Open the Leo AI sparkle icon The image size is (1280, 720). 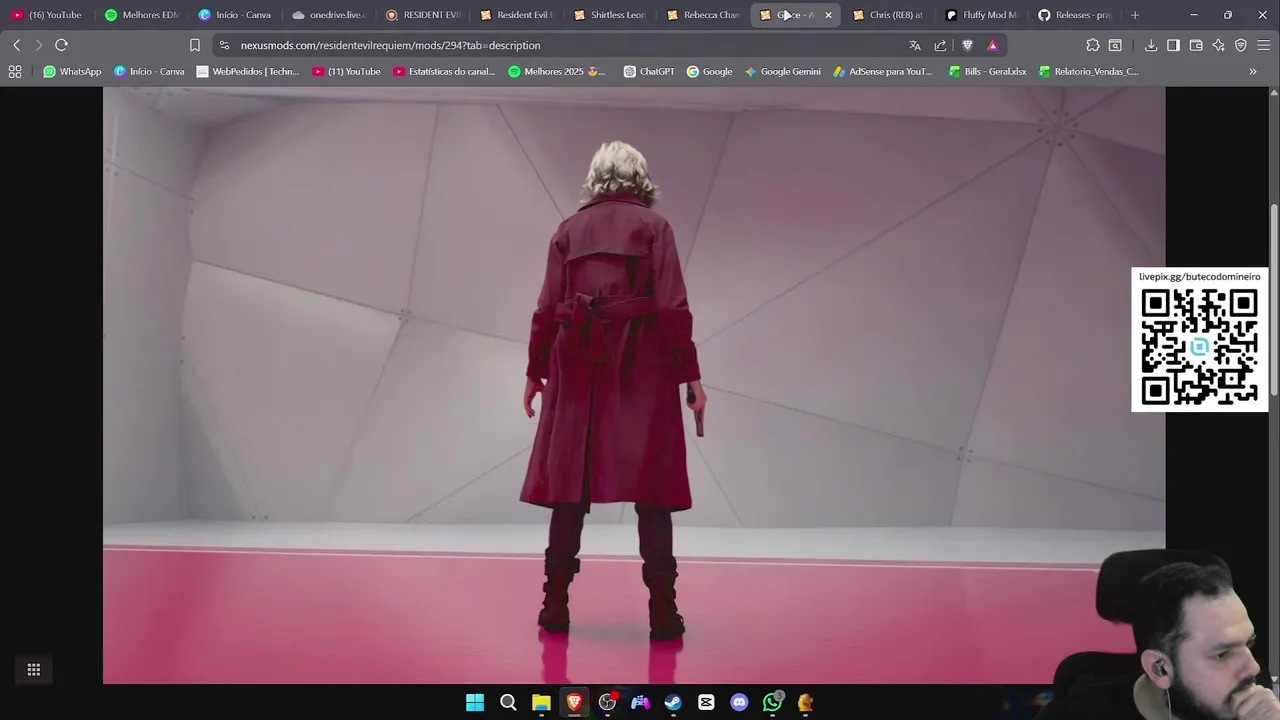click(1218, 45)
